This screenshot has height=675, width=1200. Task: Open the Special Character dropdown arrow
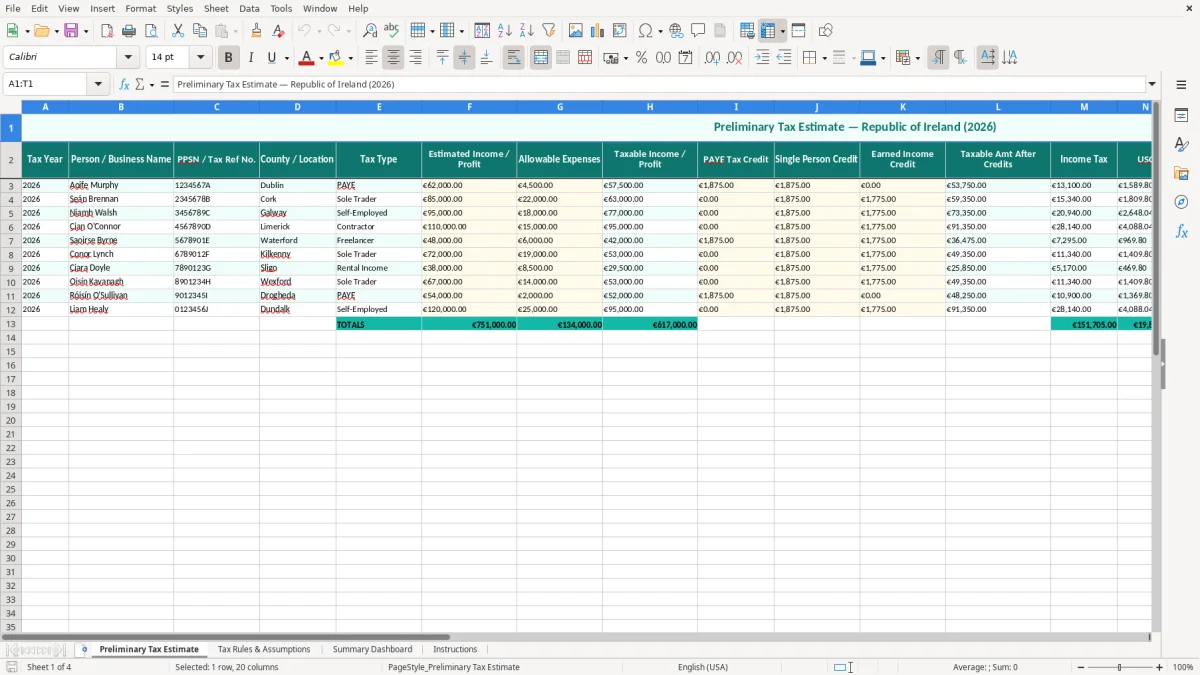661,32
